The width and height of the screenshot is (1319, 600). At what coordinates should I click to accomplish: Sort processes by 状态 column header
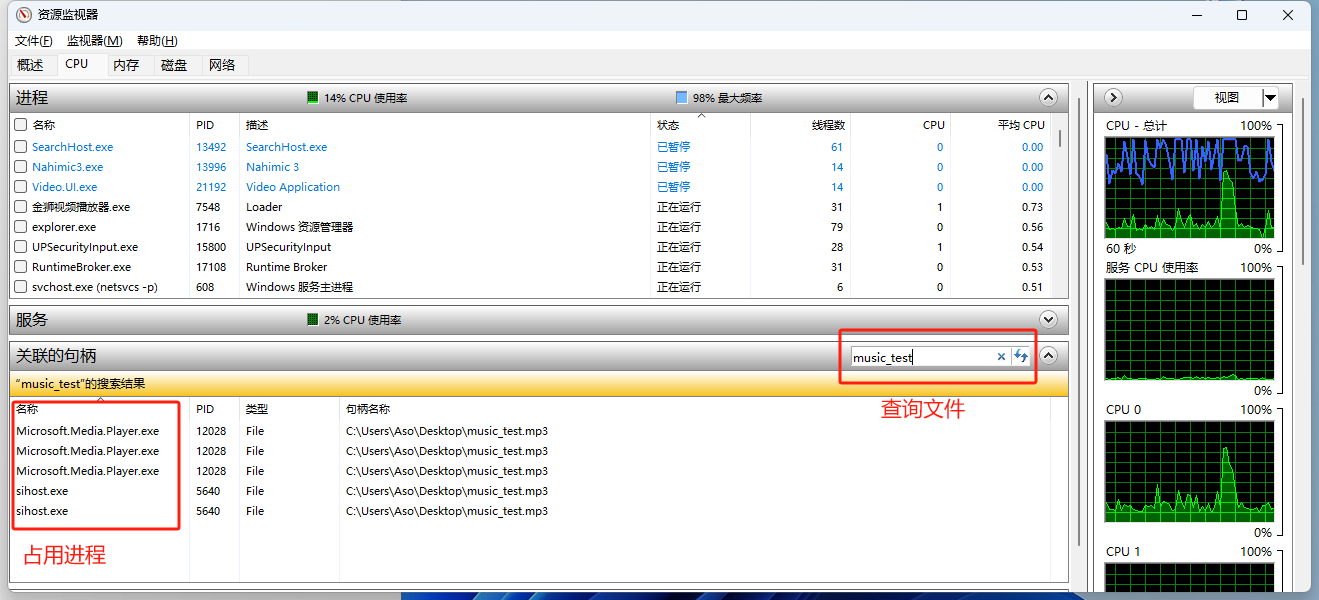click(x=700, y=125)
